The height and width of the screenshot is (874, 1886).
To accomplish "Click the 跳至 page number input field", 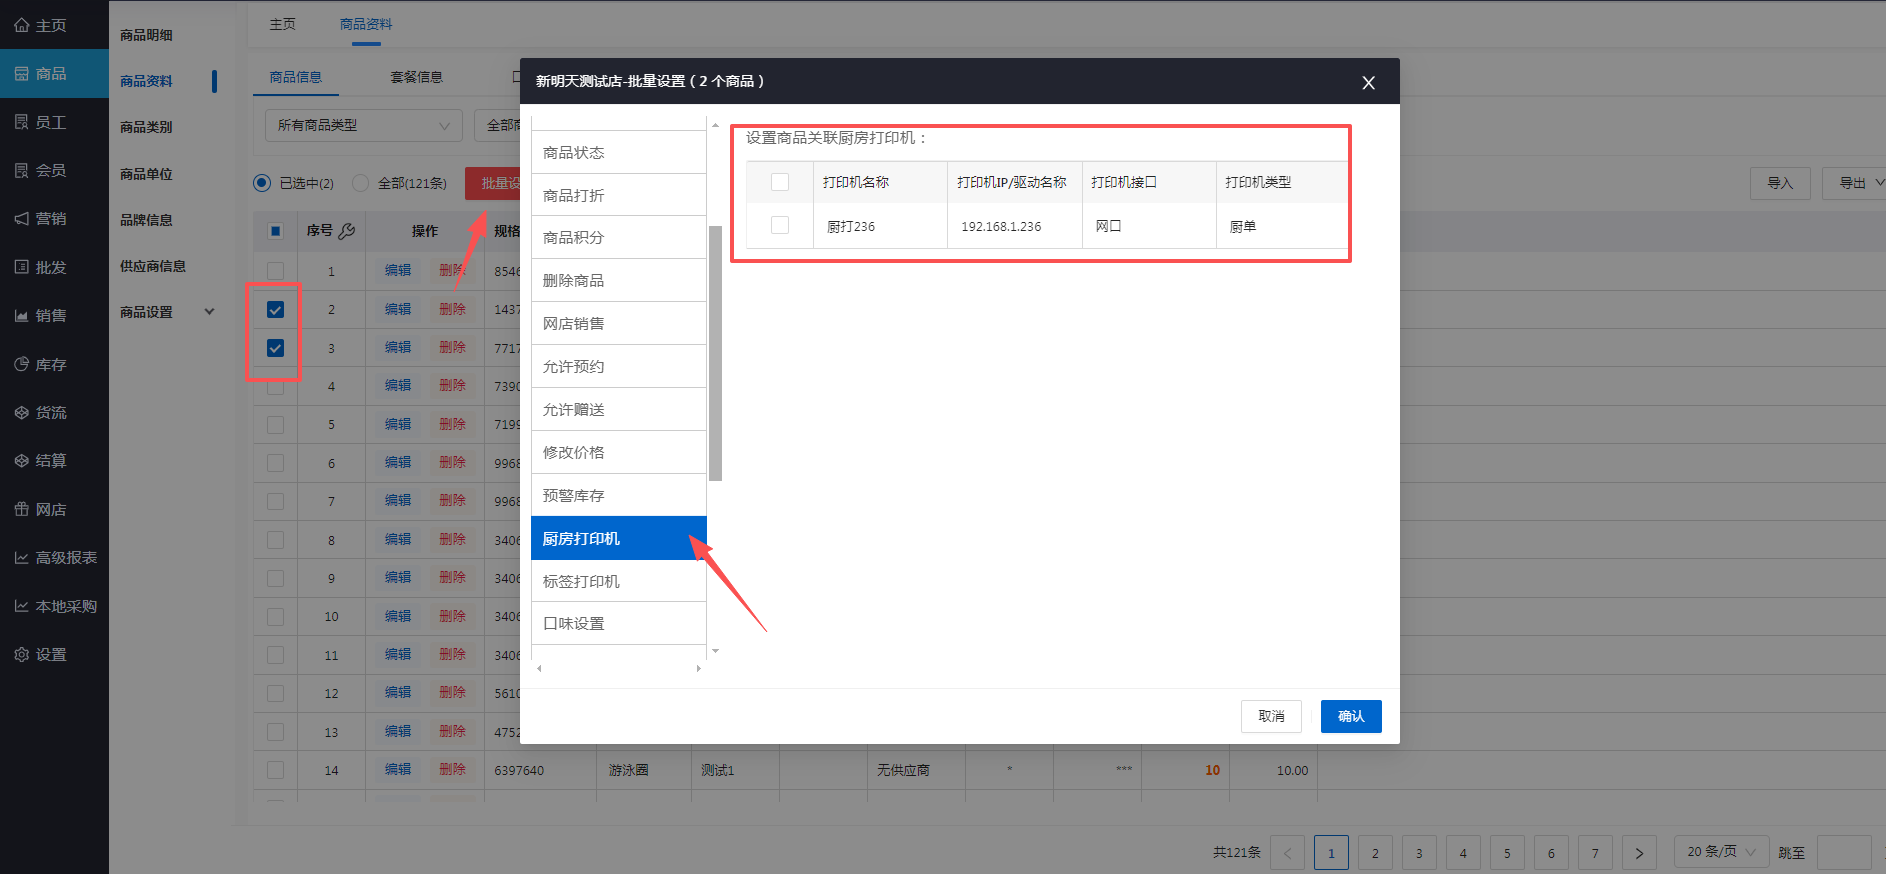I will (x=1843, y=852).
